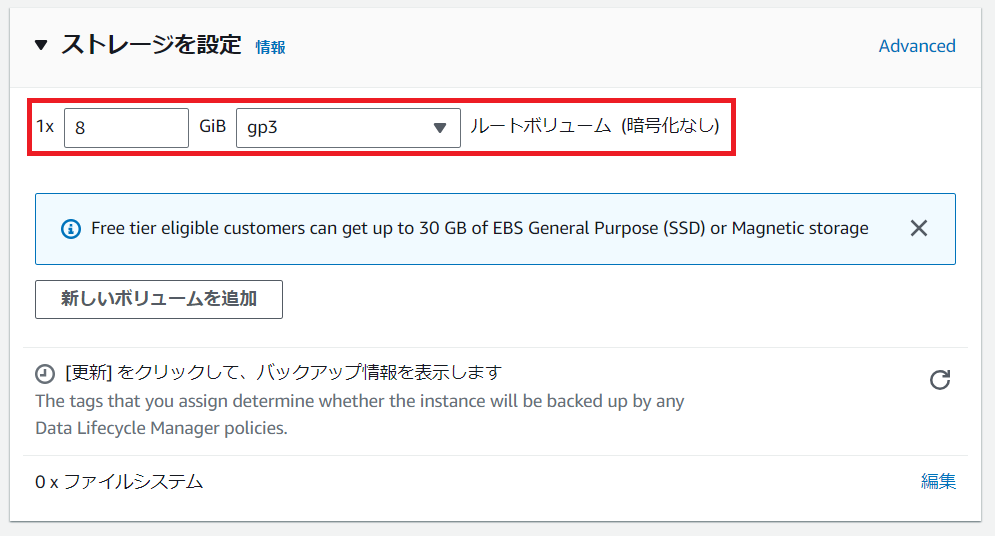Collapse the ストレージを設定 section triangle
The image size is (995, 536).
pyautogui.click(x=41, y=45)
